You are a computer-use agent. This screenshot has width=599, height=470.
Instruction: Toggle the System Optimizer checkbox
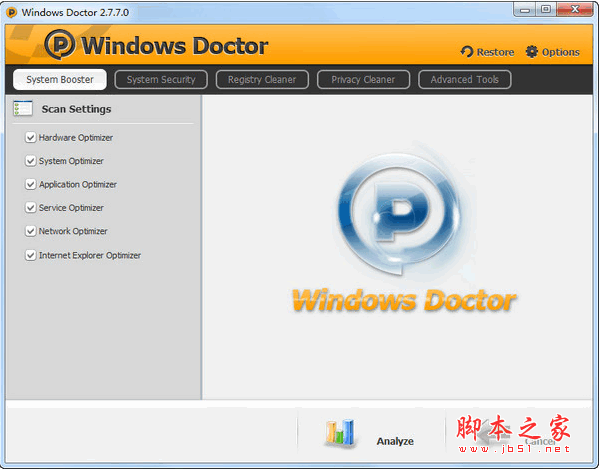[x=31, y=160]
